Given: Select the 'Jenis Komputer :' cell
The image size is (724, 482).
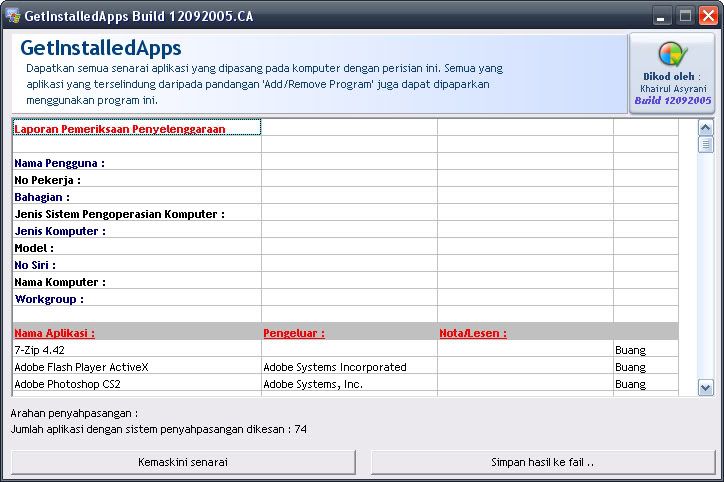Looking at the screenshot, I should click(x=137, y=230).
